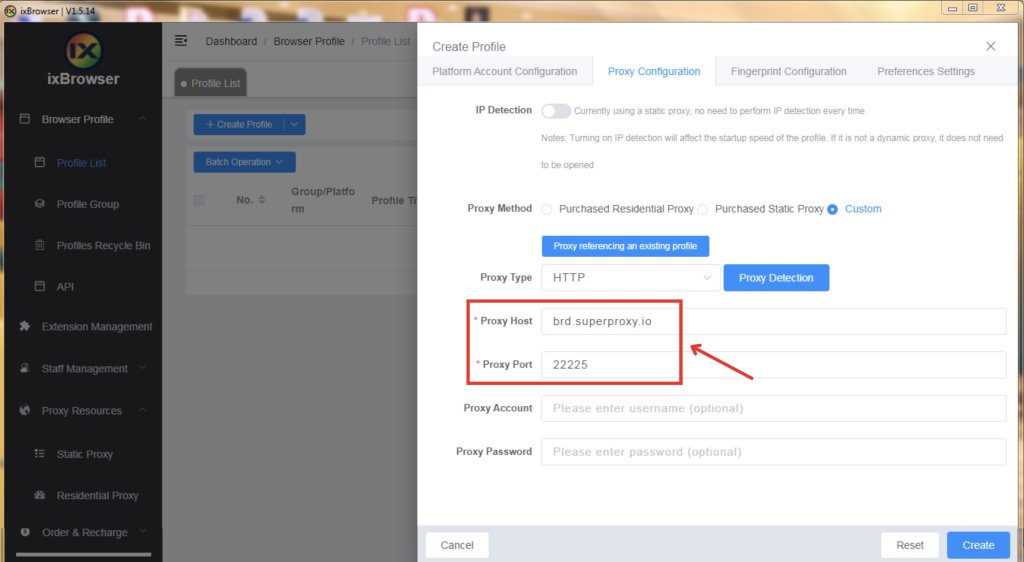
Task: Close the Create Profile dialog
Action: 991,46
